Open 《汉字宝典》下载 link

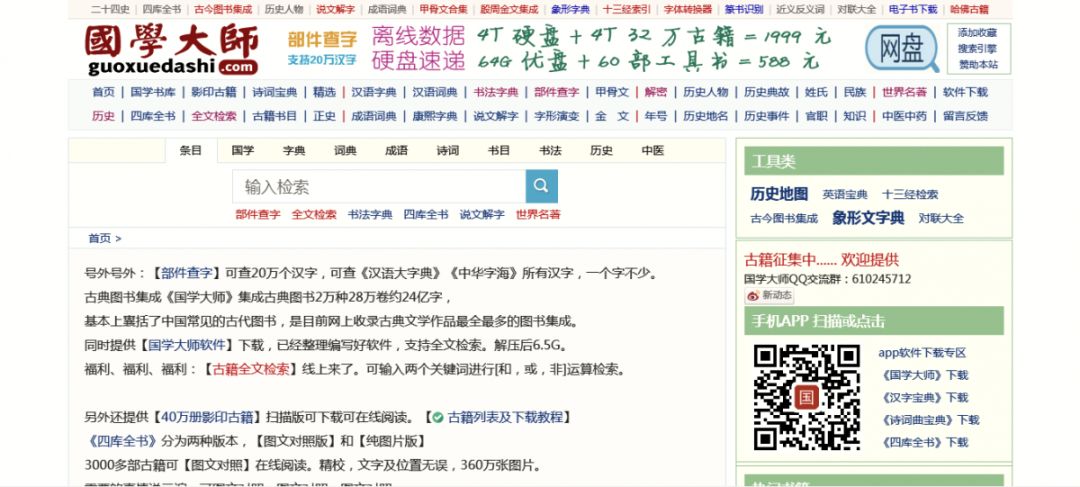923,397
